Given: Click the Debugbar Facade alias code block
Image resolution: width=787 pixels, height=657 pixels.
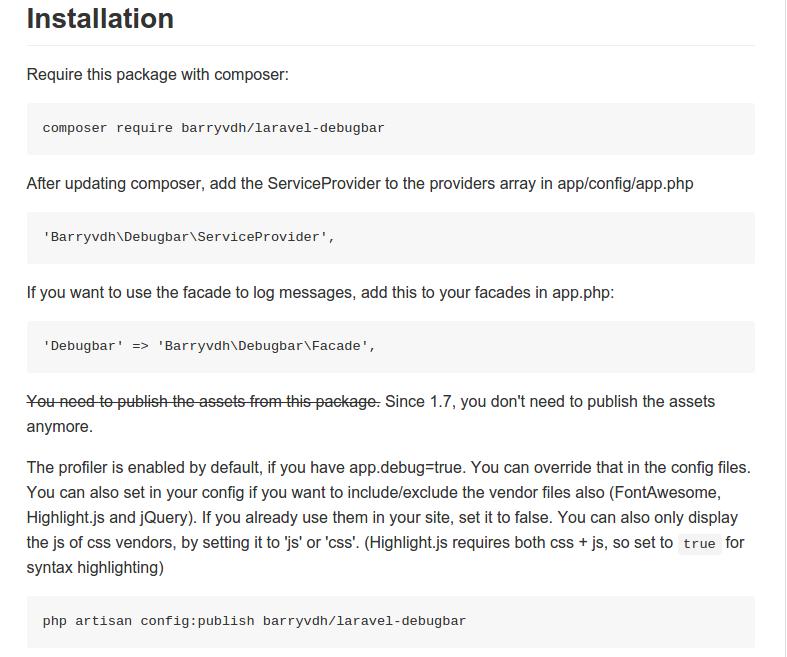Looking at the screenshot, I should [390, 347].
